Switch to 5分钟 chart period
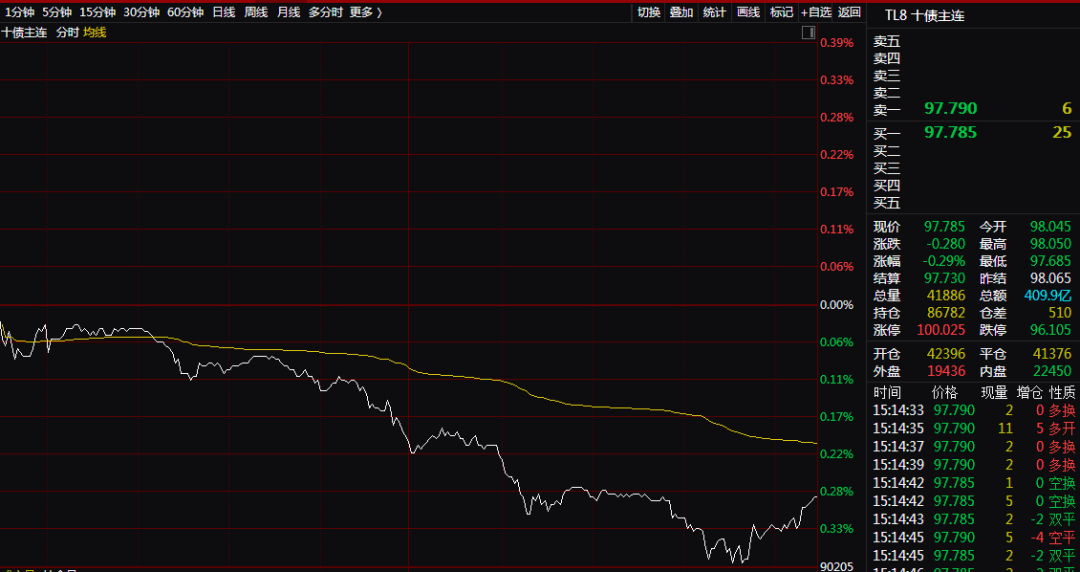The image size is (1080, 572). click(x=56, y=12)
